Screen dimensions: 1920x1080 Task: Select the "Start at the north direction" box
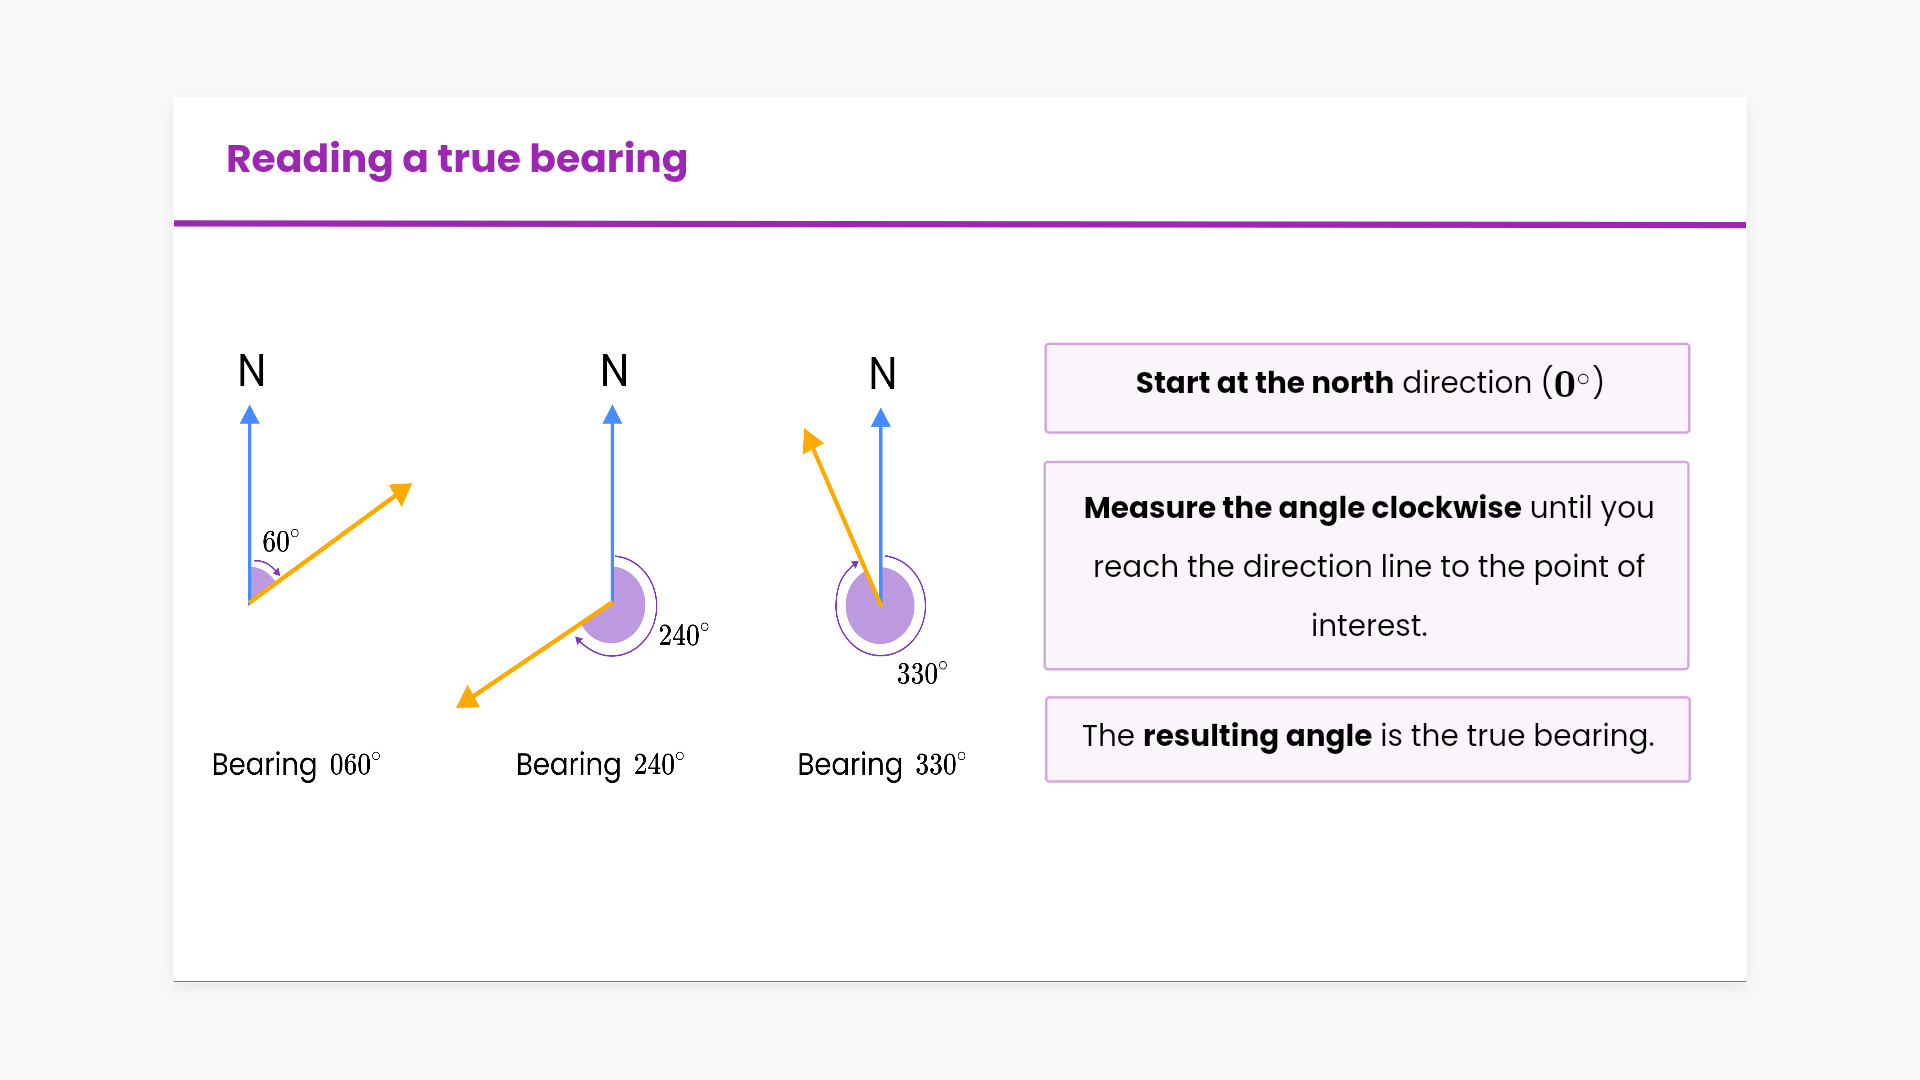tap(1367, 388)
